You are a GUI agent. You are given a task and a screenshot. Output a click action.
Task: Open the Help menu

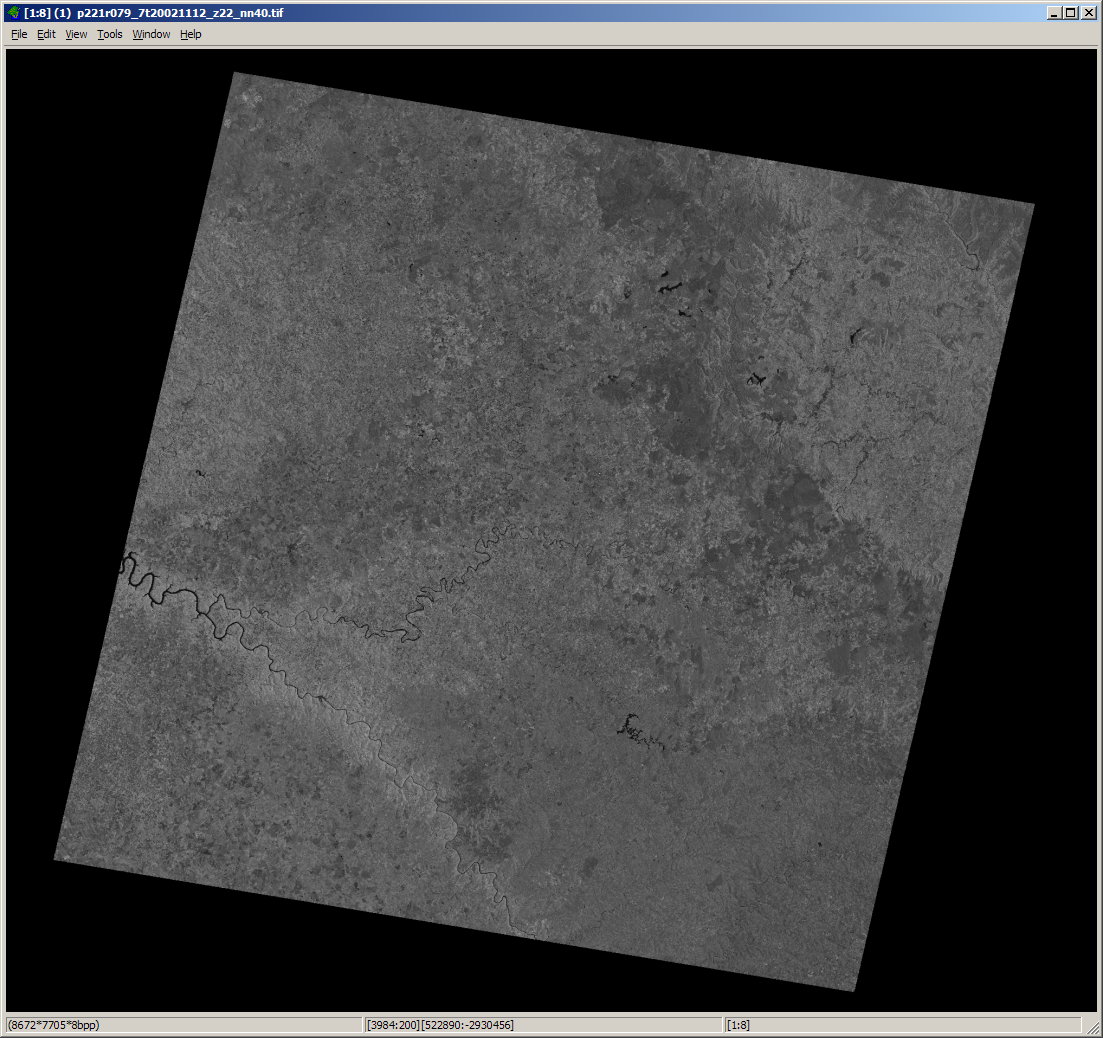point(190,34)
